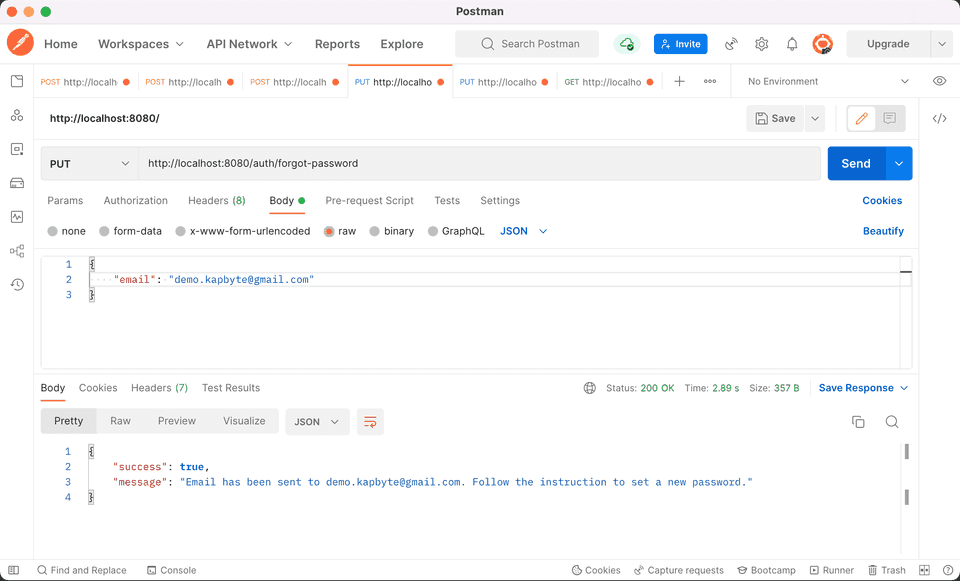Open the Monitors panel icon

point(16,216)
